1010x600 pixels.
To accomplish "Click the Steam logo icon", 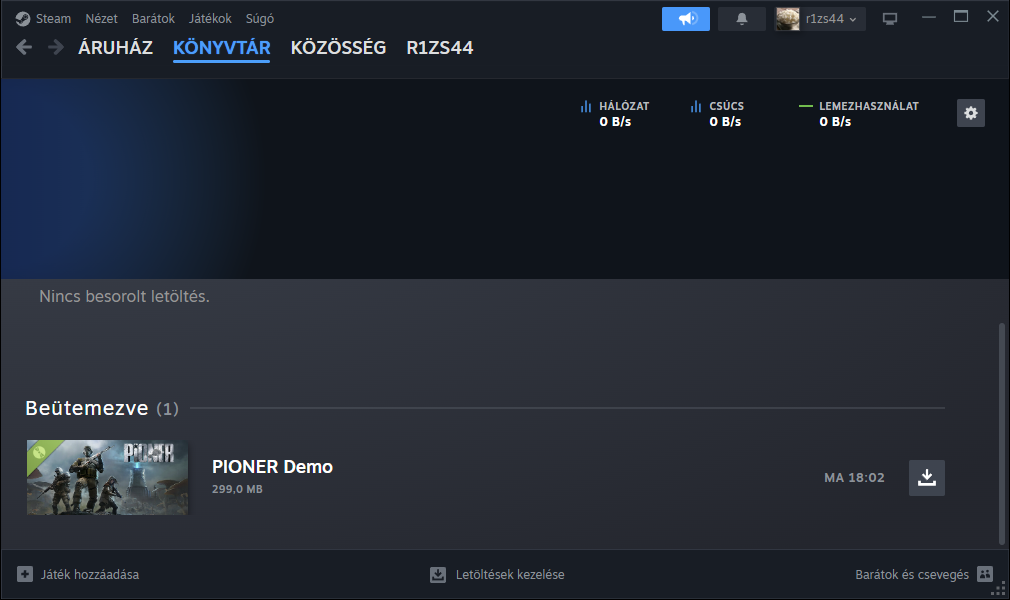I will (23, 19).
